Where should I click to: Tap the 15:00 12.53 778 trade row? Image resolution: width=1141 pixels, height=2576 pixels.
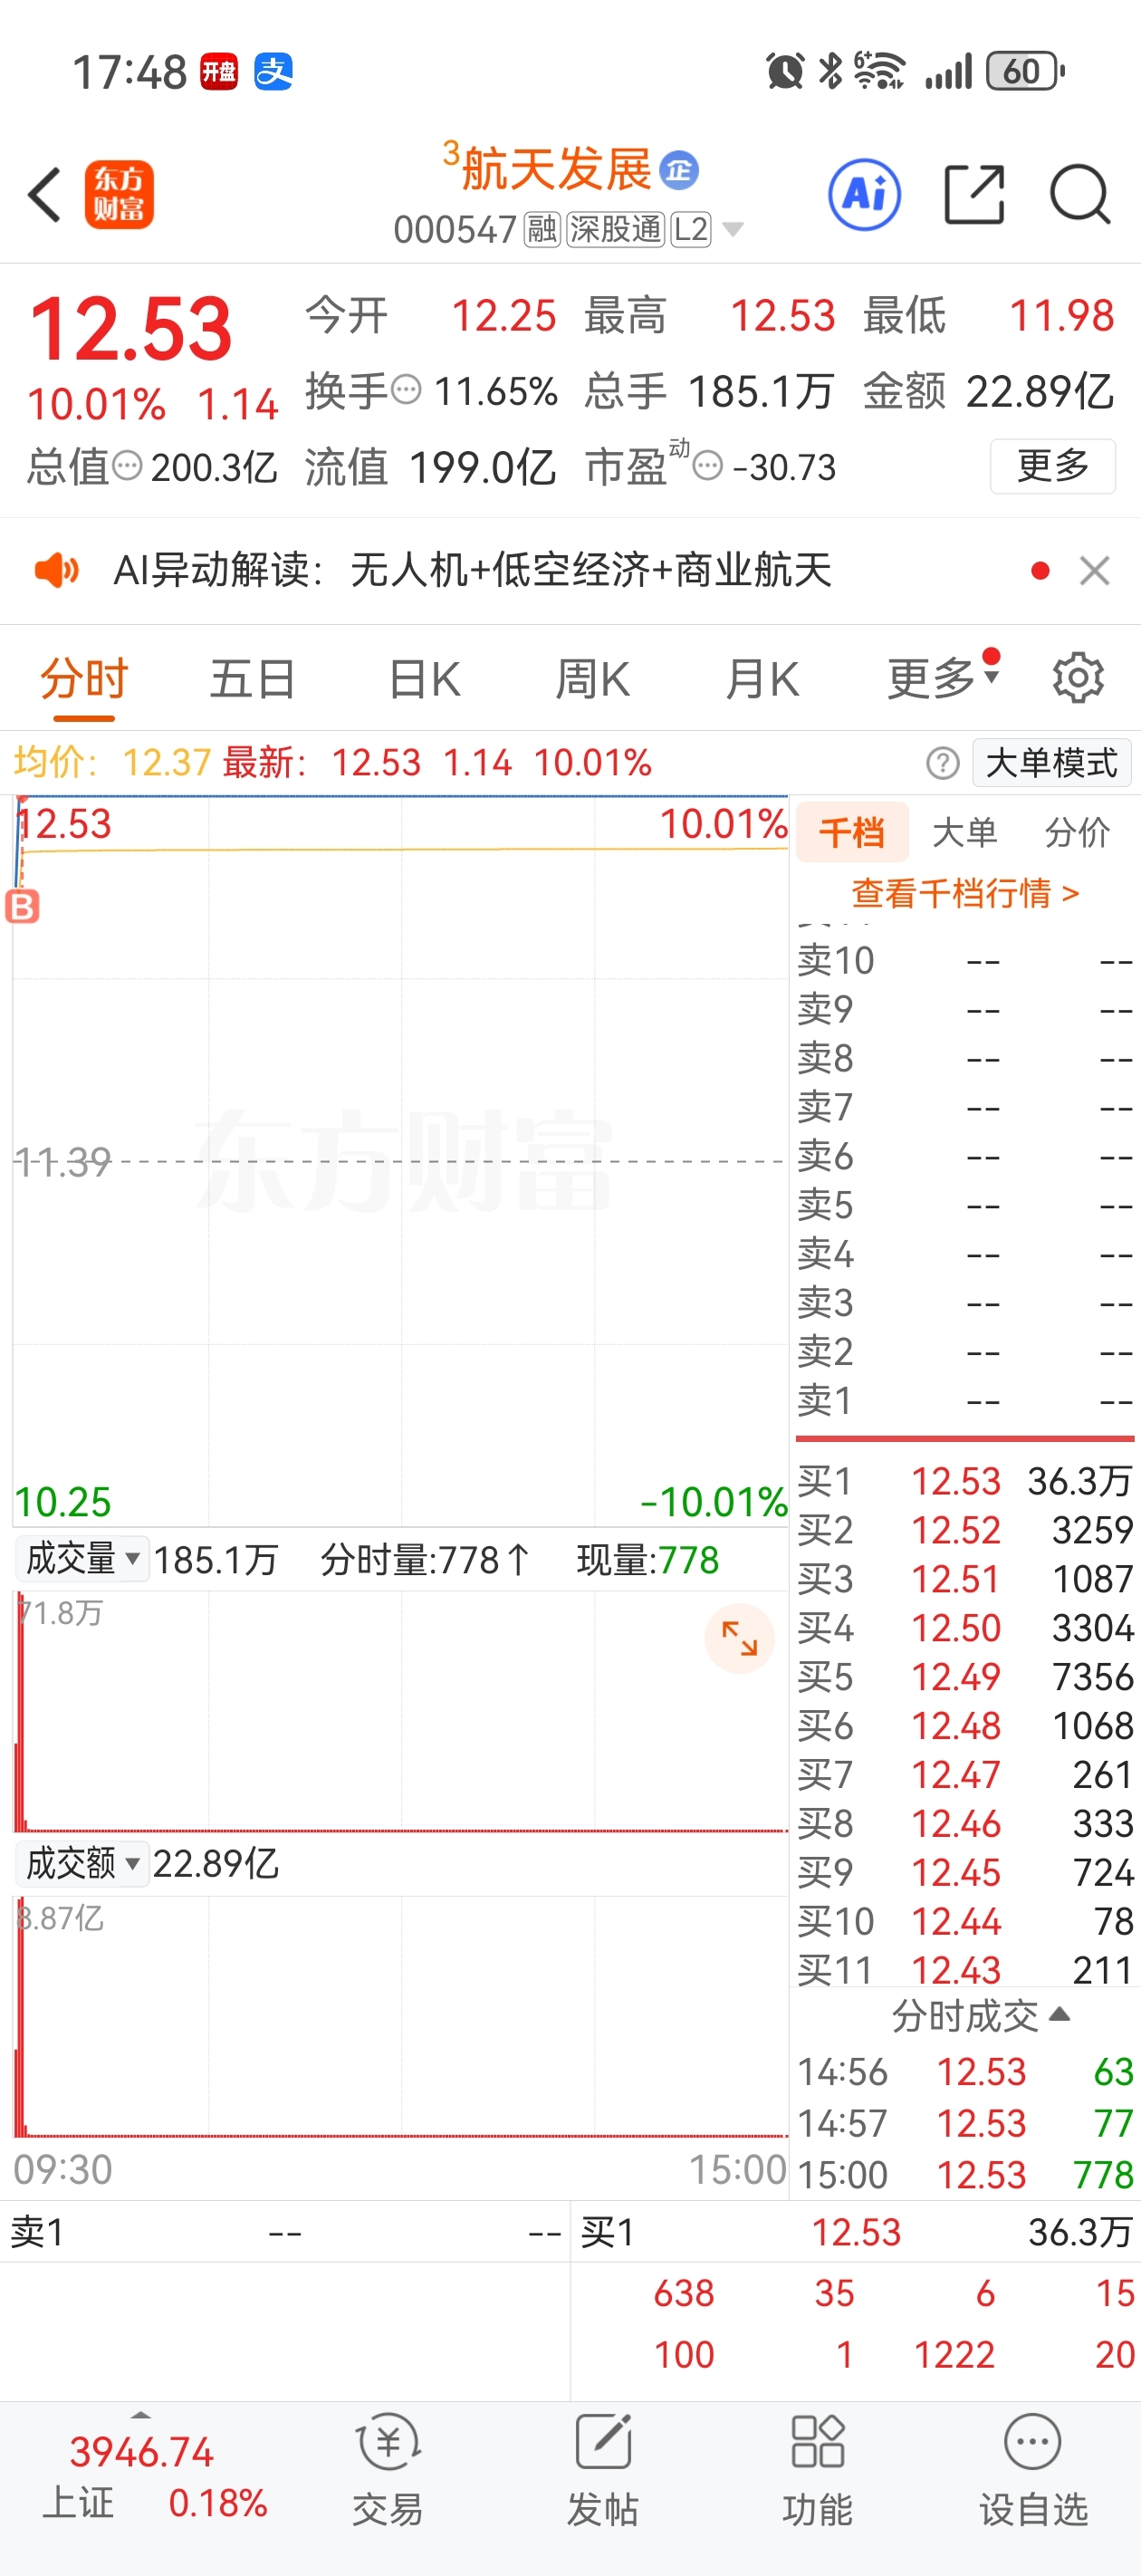pos(965,2175)
